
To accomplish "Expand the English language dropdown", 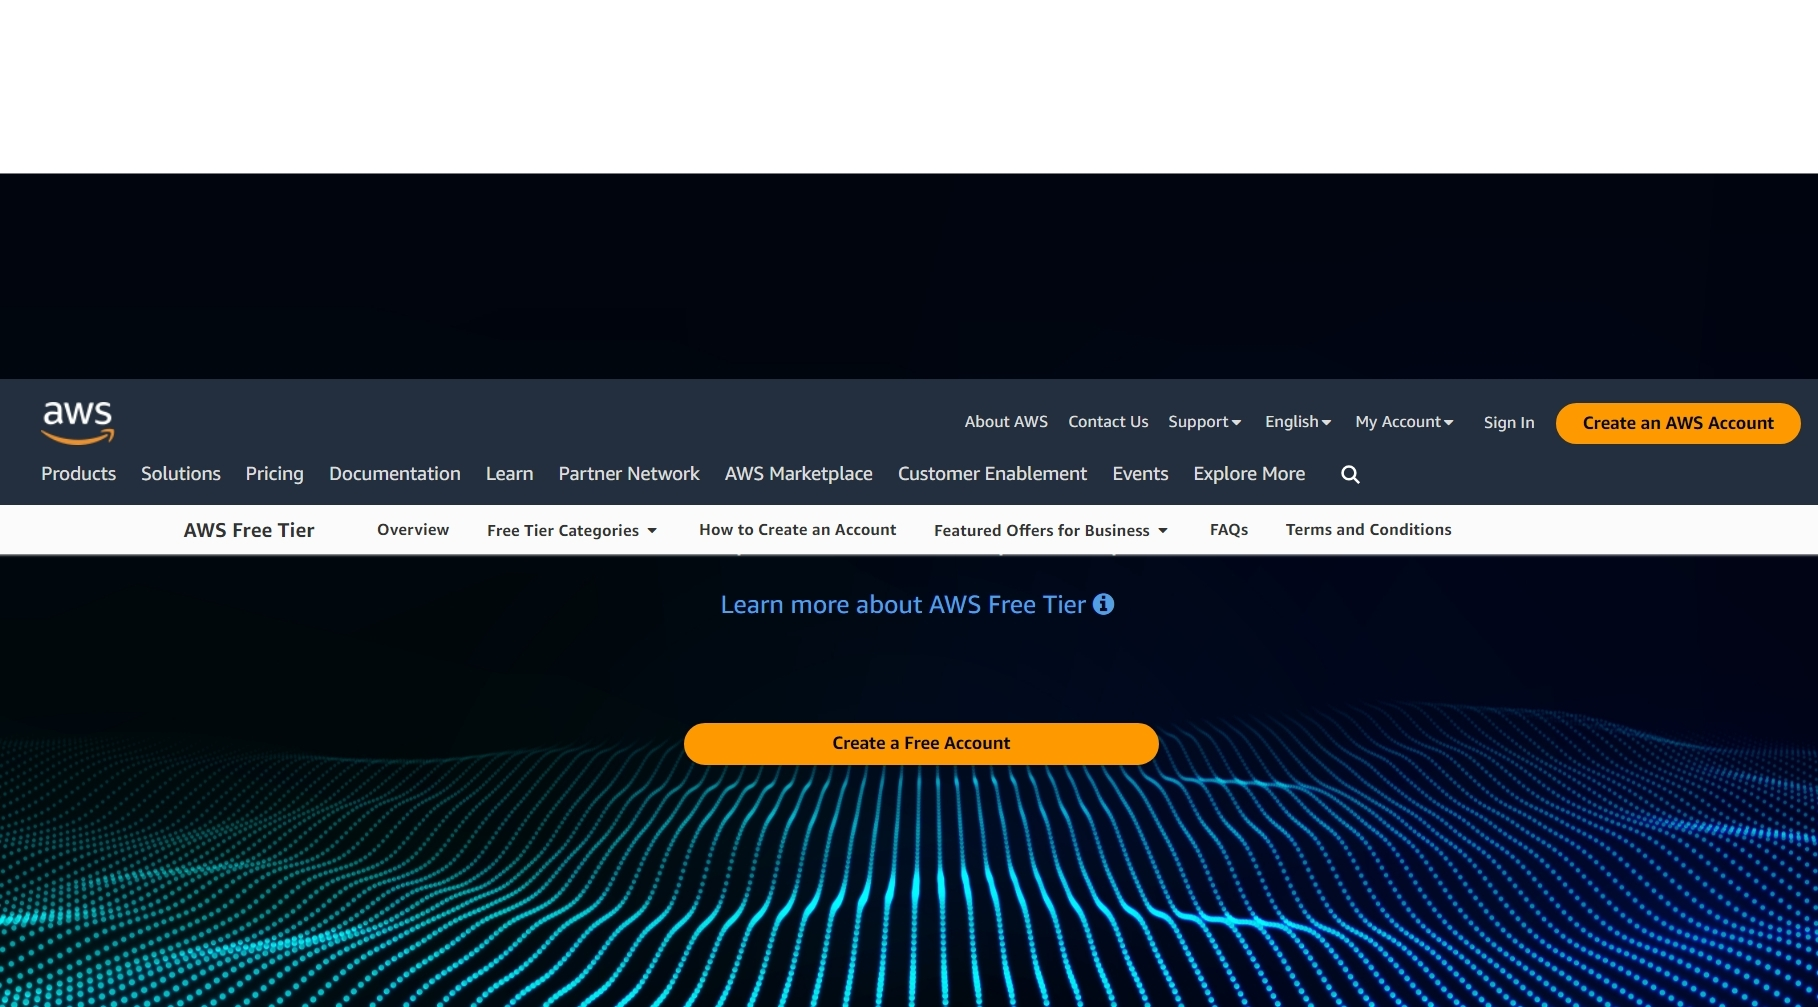I will (x=1296, y=422).
